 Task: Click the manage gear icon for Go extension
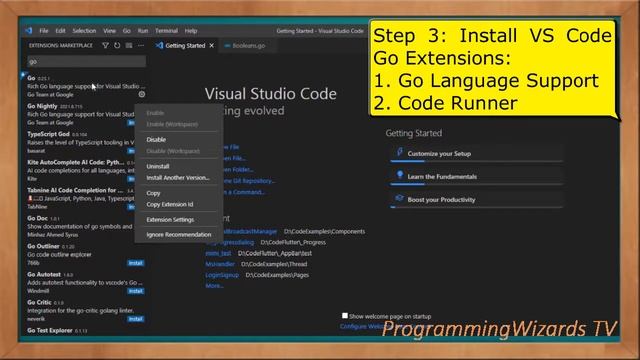click(142, 94)
